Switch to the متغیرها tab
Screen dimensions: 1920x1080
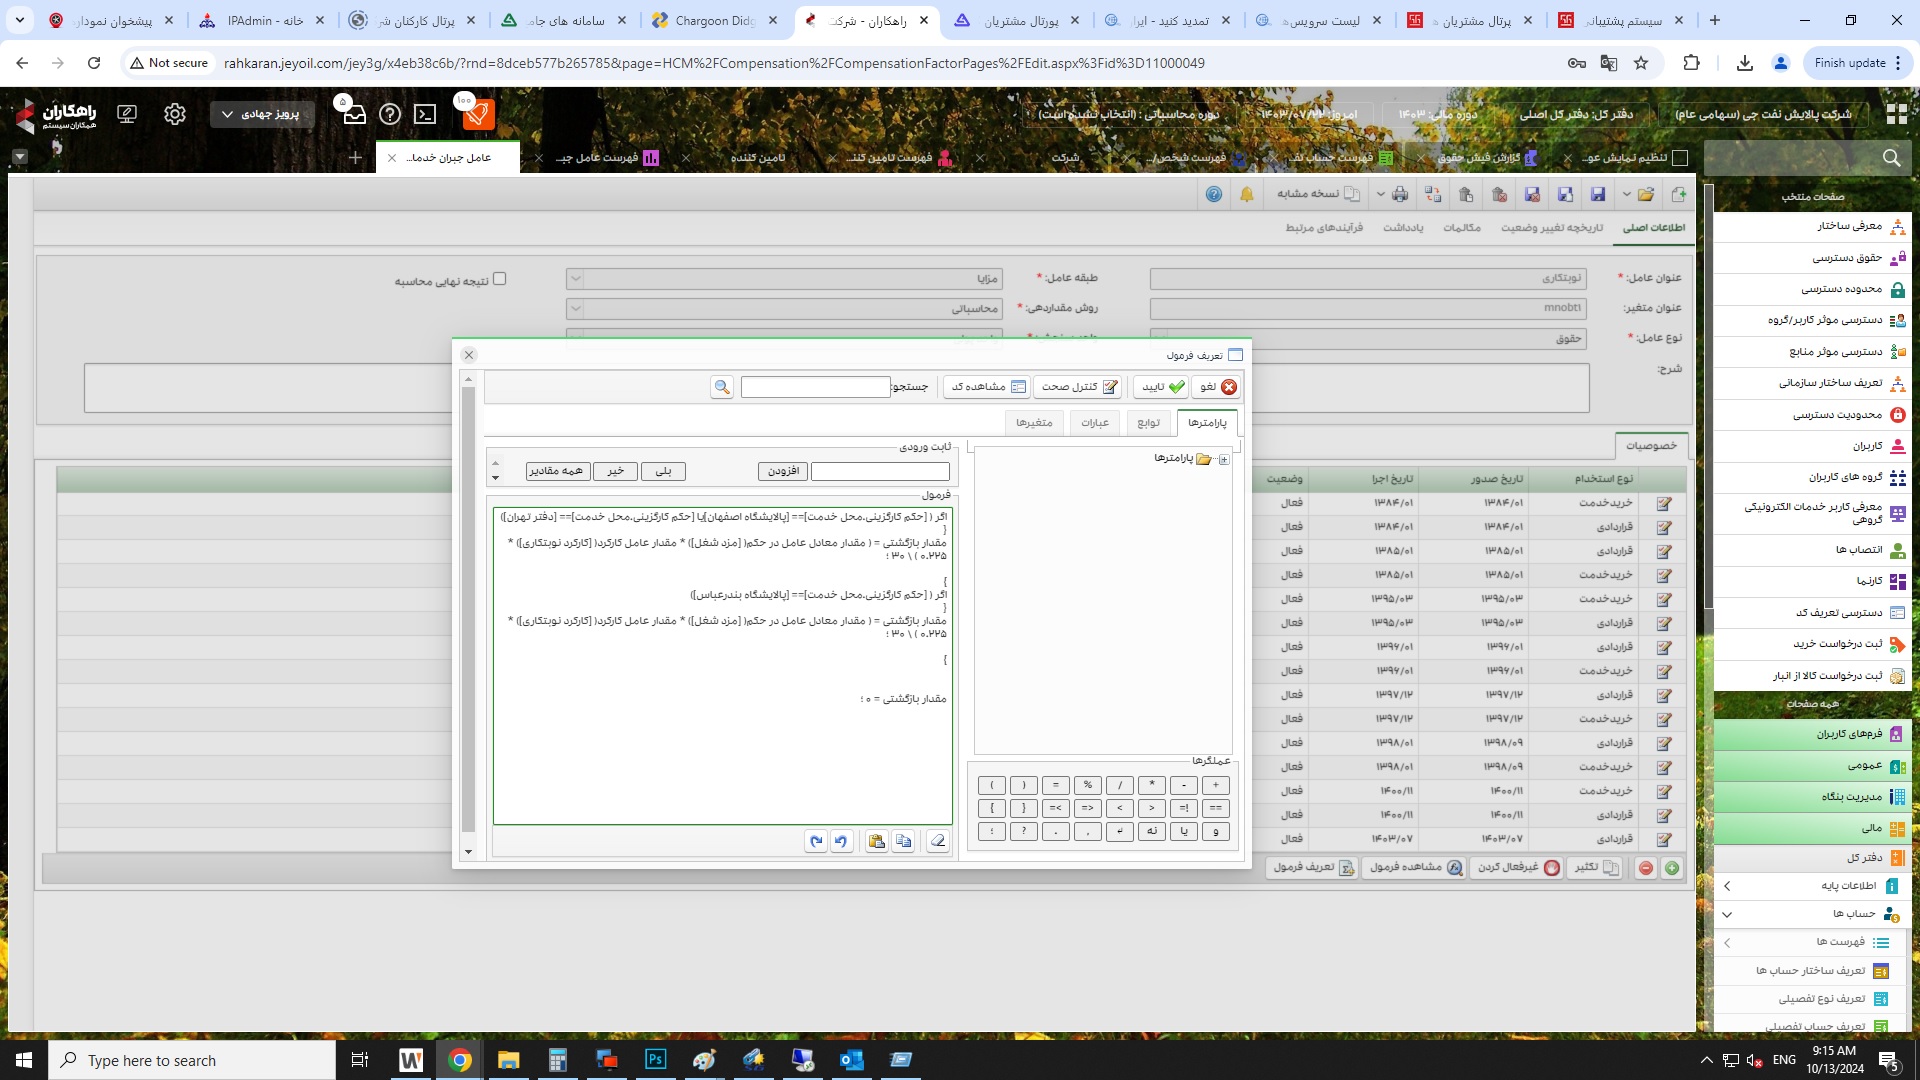(1034, 423)
